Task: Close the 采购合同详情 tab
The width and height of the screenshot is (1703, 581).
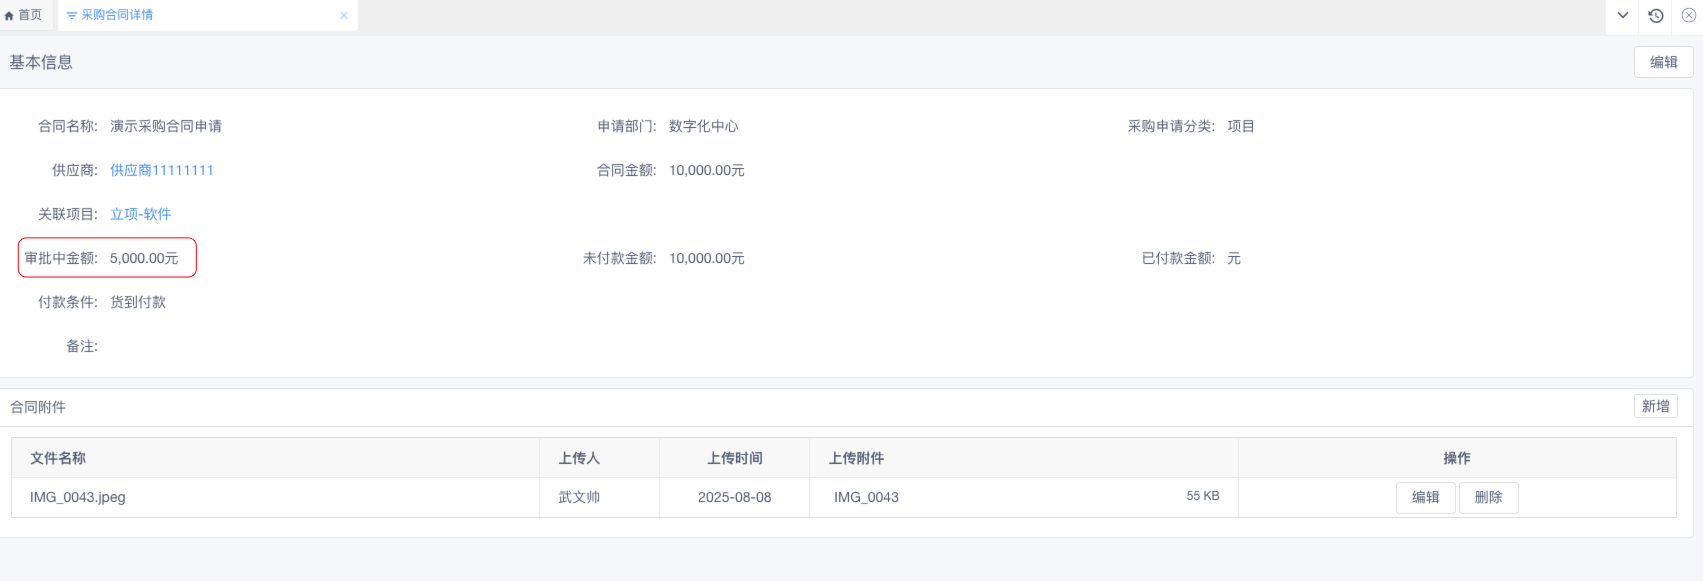Action: pos(344,15)
